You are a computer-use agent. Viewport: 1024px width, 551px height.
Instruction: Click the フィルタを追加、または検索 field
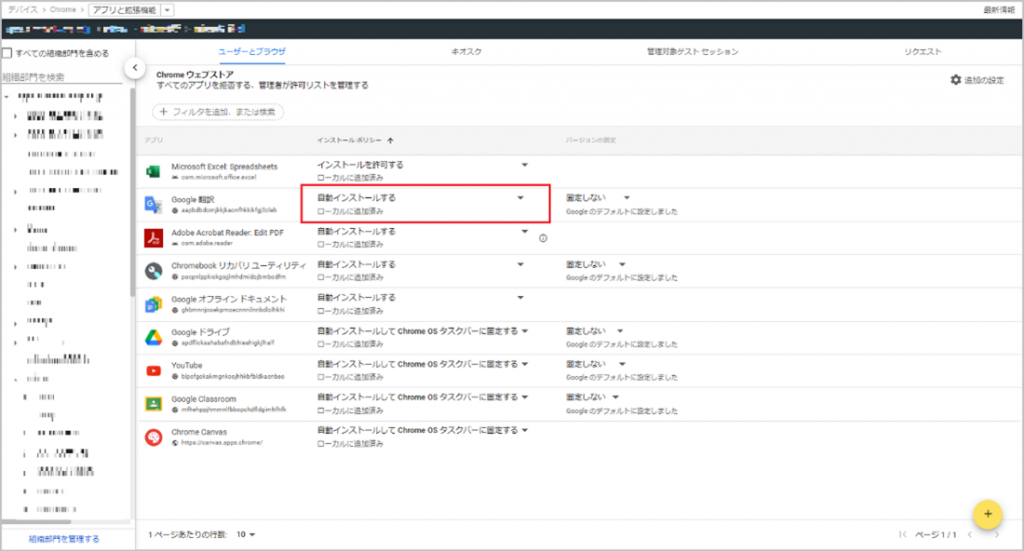pos(218,112)
